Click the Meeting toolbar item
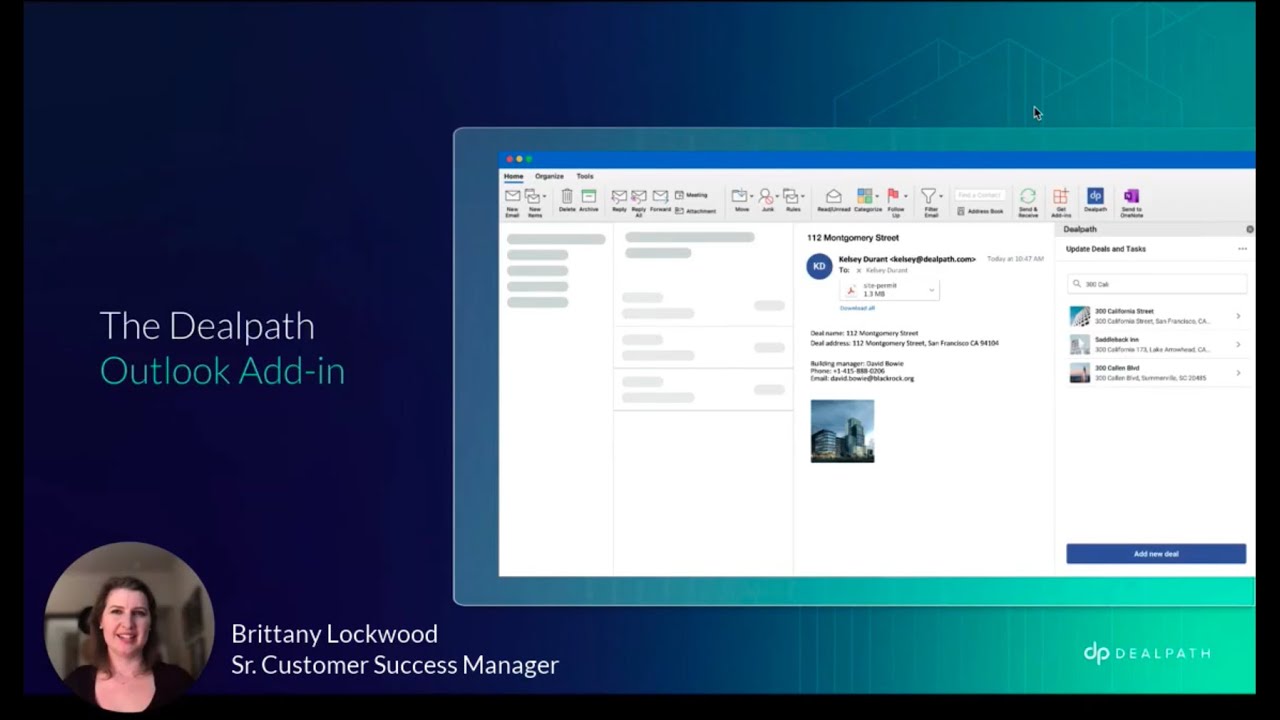This screenshot has width=1280, height=720. tap(692, 195)
